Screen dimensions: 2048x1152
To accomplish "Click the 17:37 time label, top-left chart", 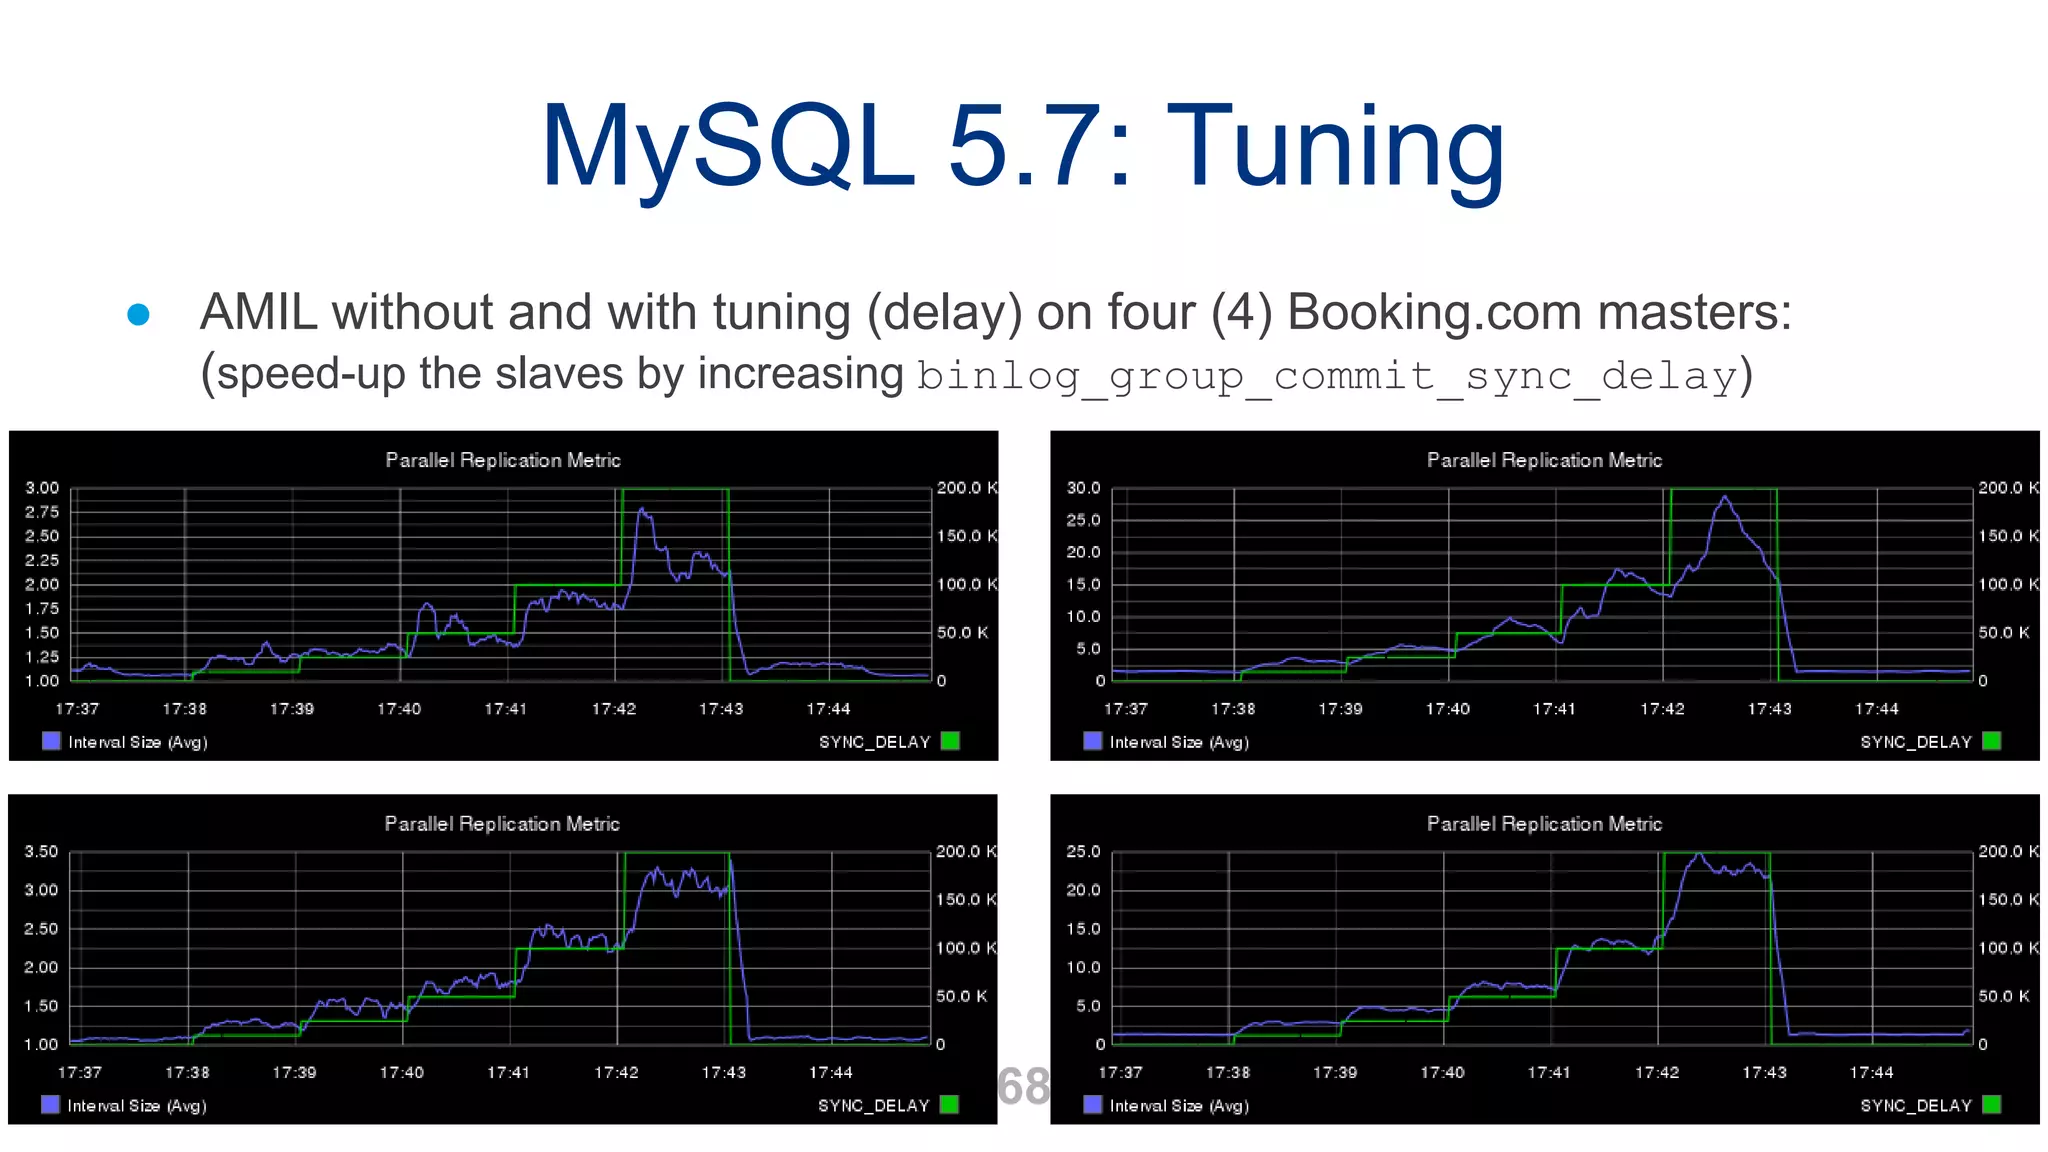I will [77, 709].
